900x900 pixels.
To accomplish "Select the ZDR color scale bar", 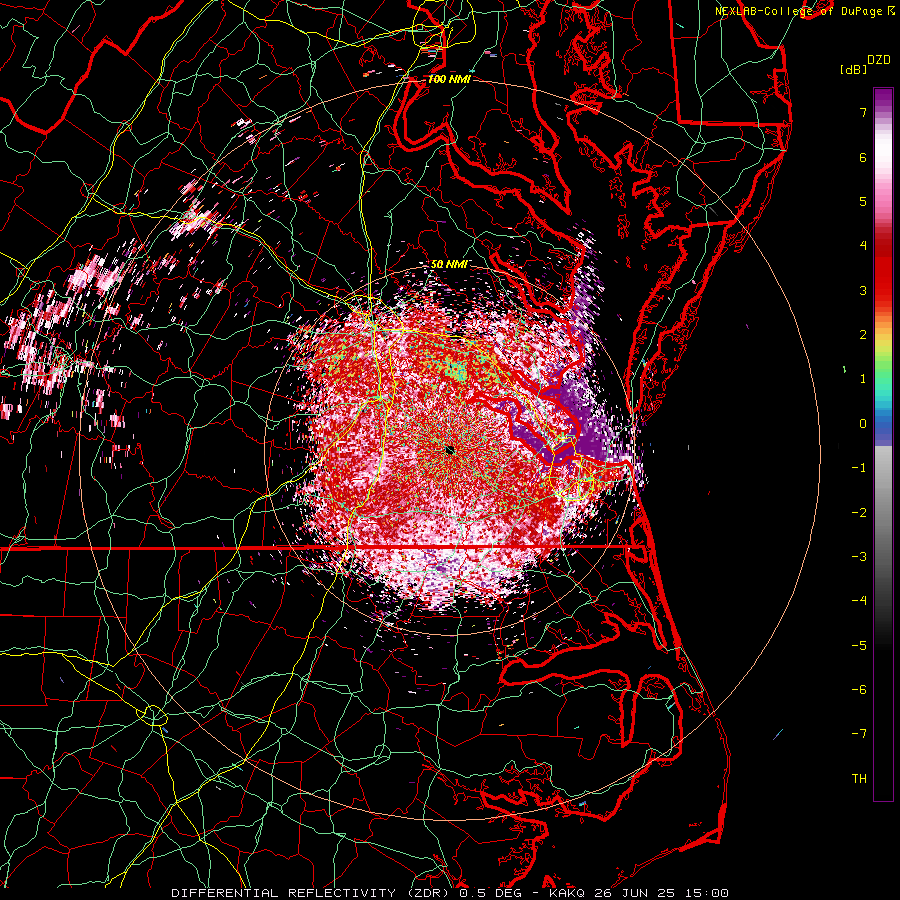I will pyautogui.click(x=883, y=444).
